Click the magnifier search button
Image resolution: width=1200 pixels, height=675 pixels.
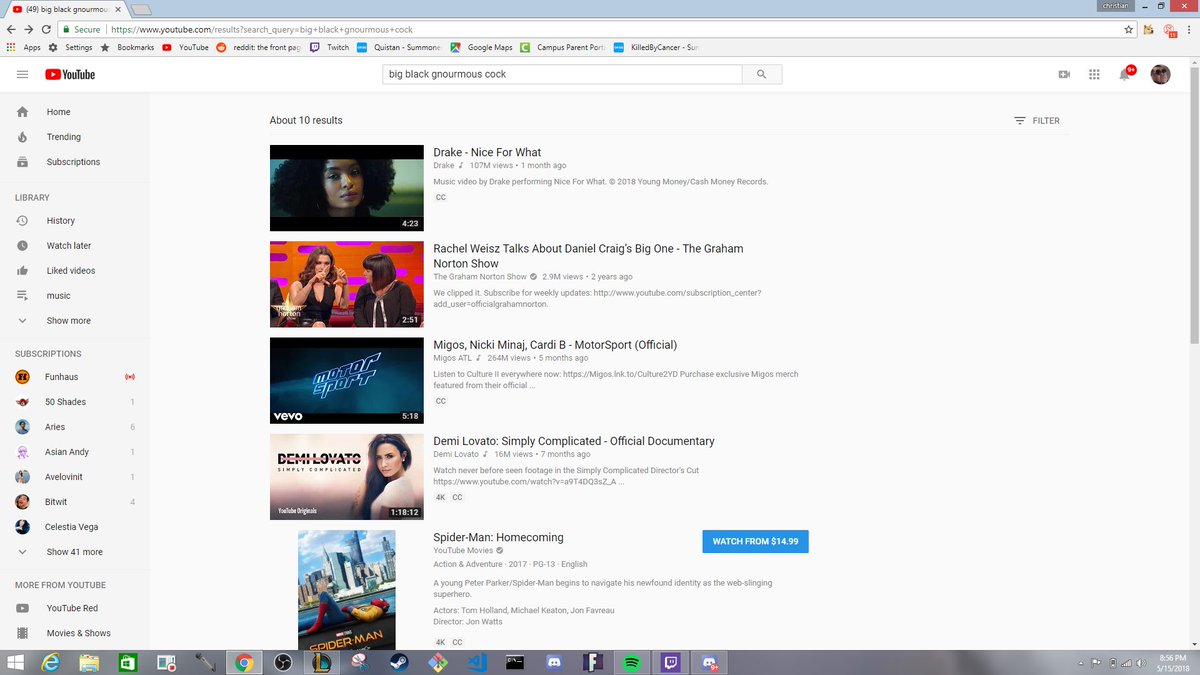coord(762,74)
